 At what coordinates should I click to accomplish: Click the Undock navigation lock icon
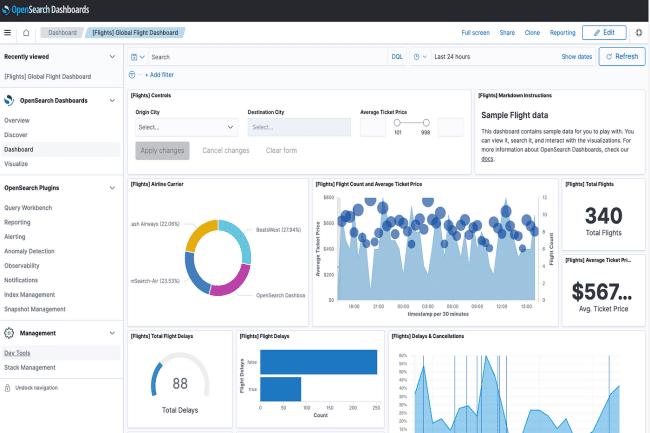tap(7, 388)
